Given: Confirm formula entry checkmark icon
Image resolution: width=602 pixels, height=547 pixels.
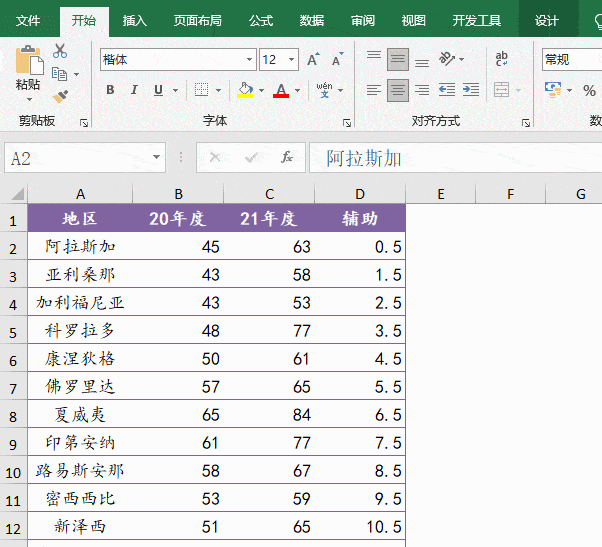Looking at the screenshot, I should 251,157.
